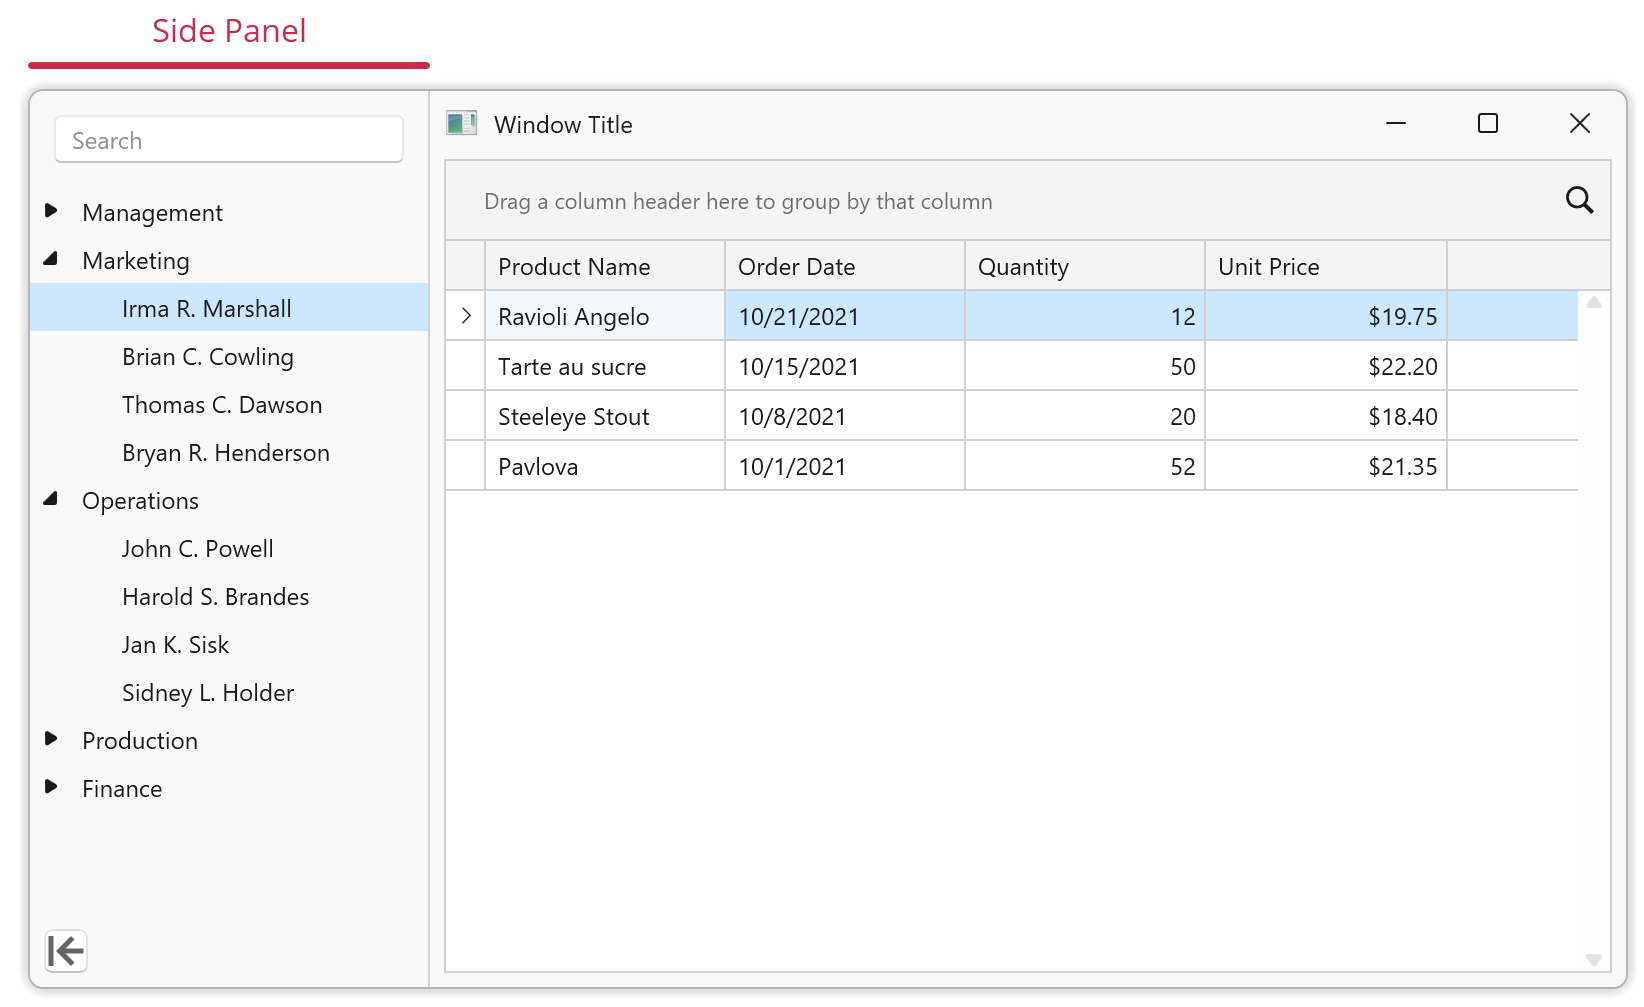Select Brian C. Cowling in the tree
1644x1007 pixels.
208,357
